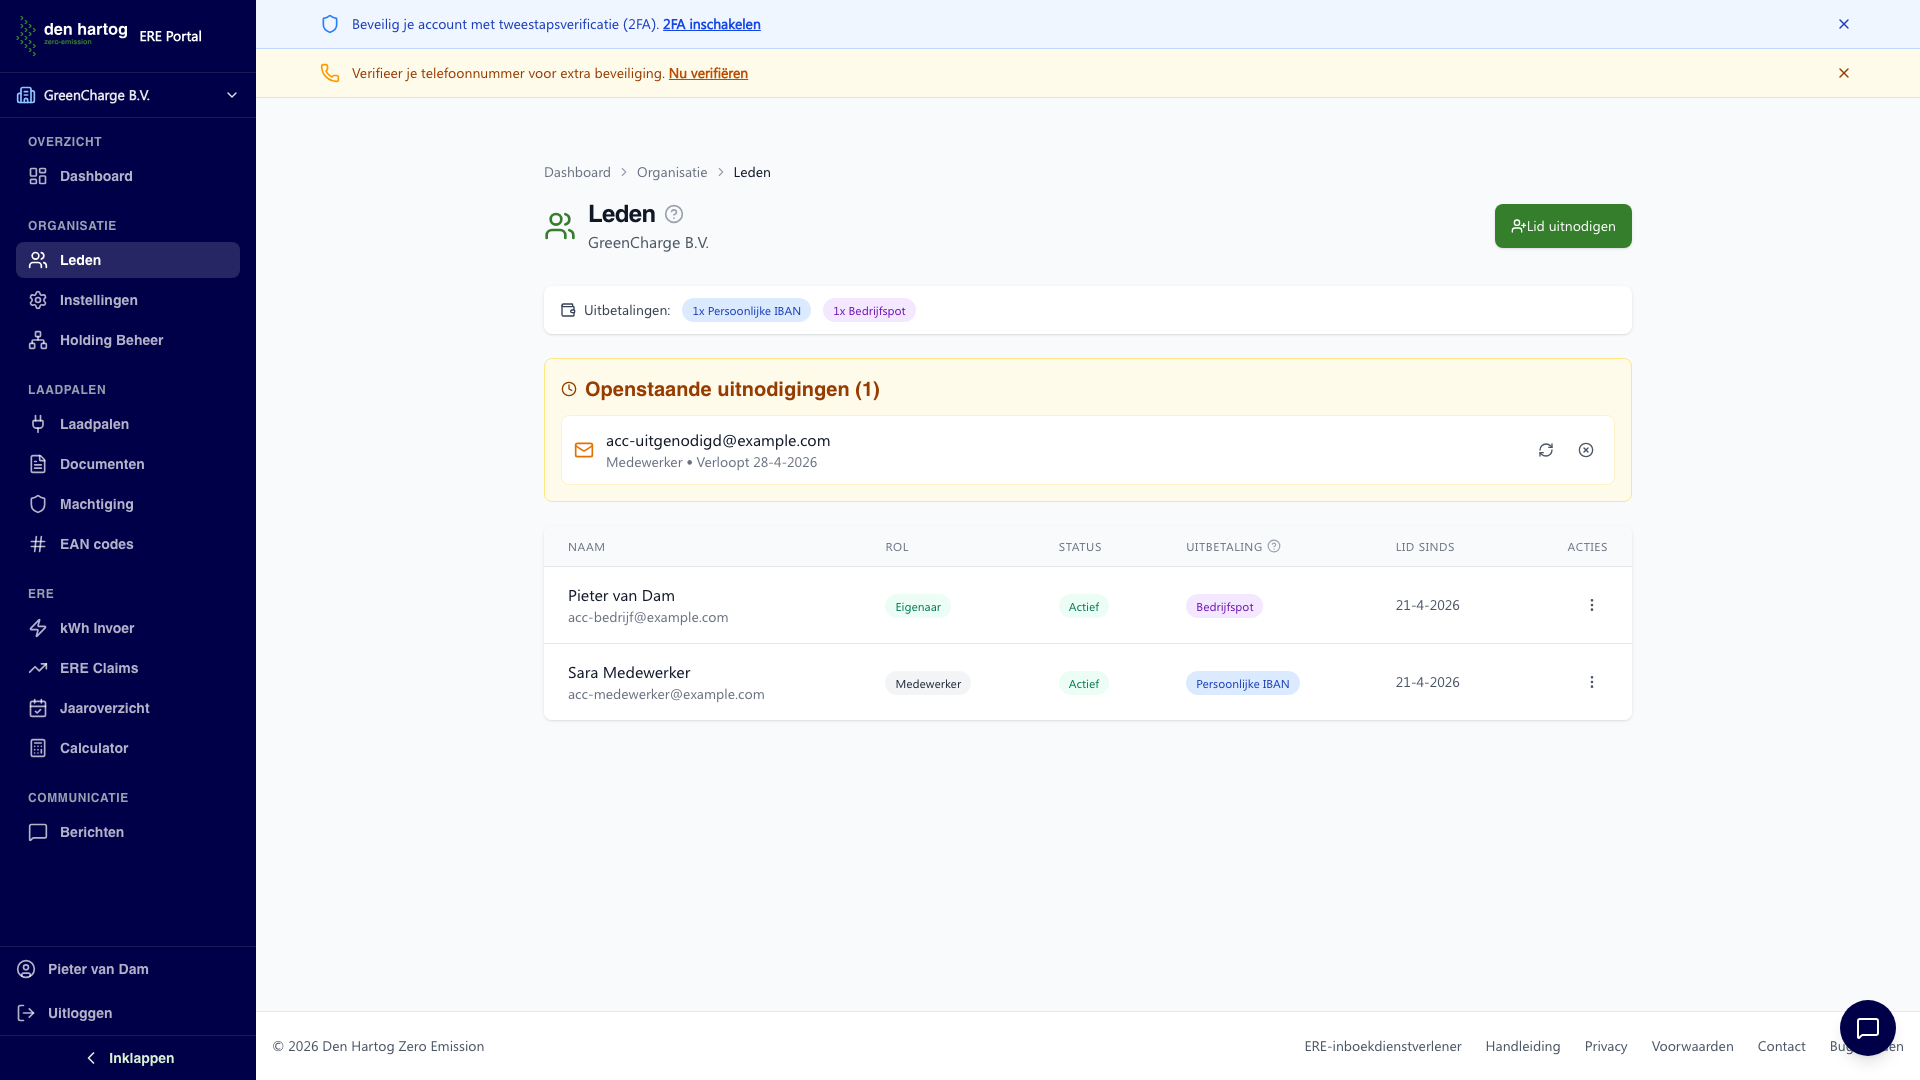Open the Documenten page
The width and height of the screenshot is (1920, 1080).
(x=128, y=464)
